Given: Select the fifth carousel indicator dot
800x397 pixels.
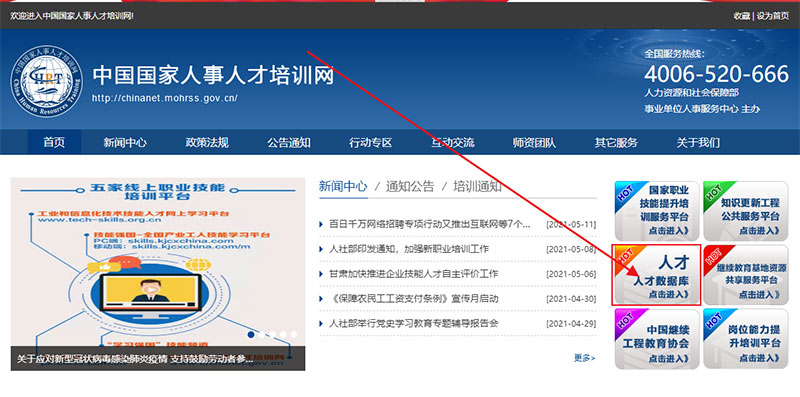Looking at the screenshot, I should coord(294,335).
